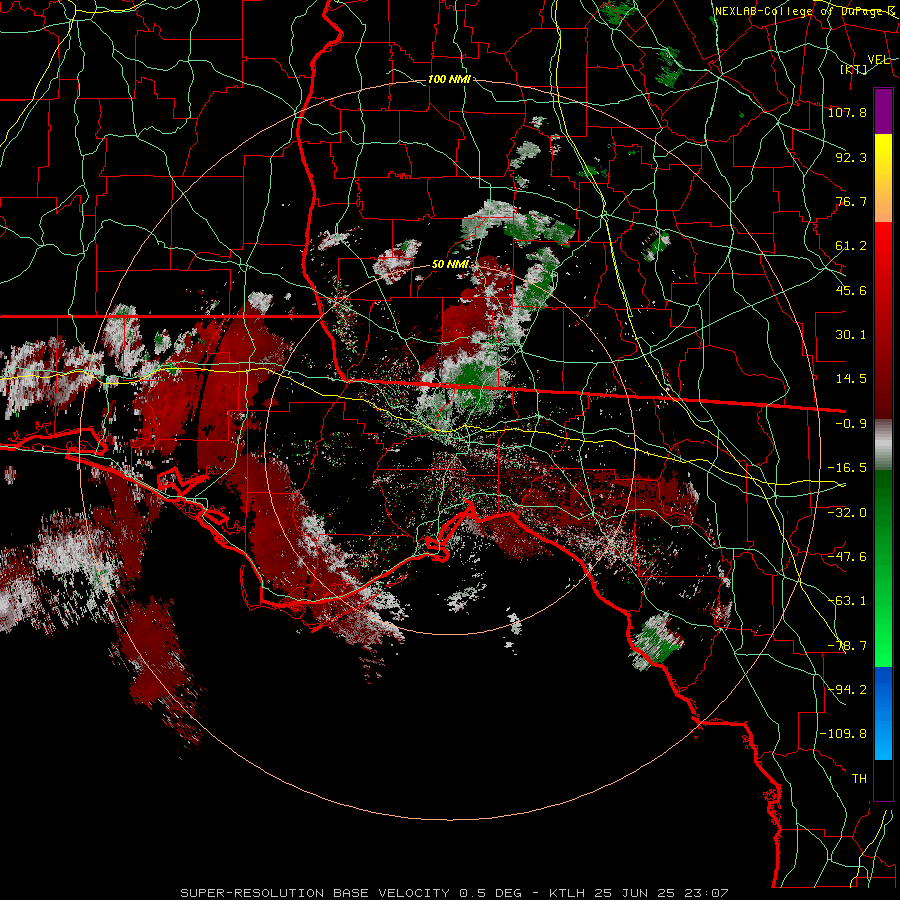Click the -47.6 velocity scale value
Viewport: 900px width, 900px height.
coord(847,557)
